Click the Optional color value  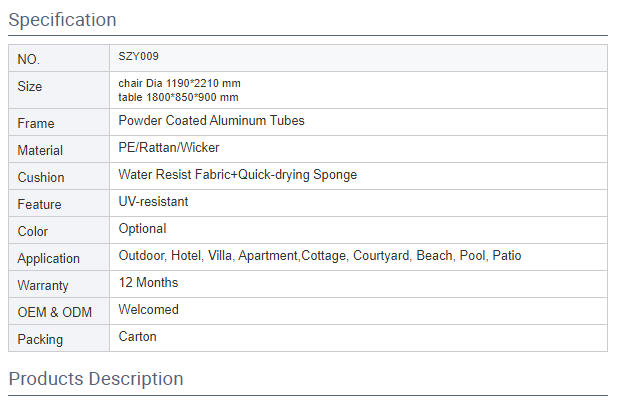[x=142, y=229]
